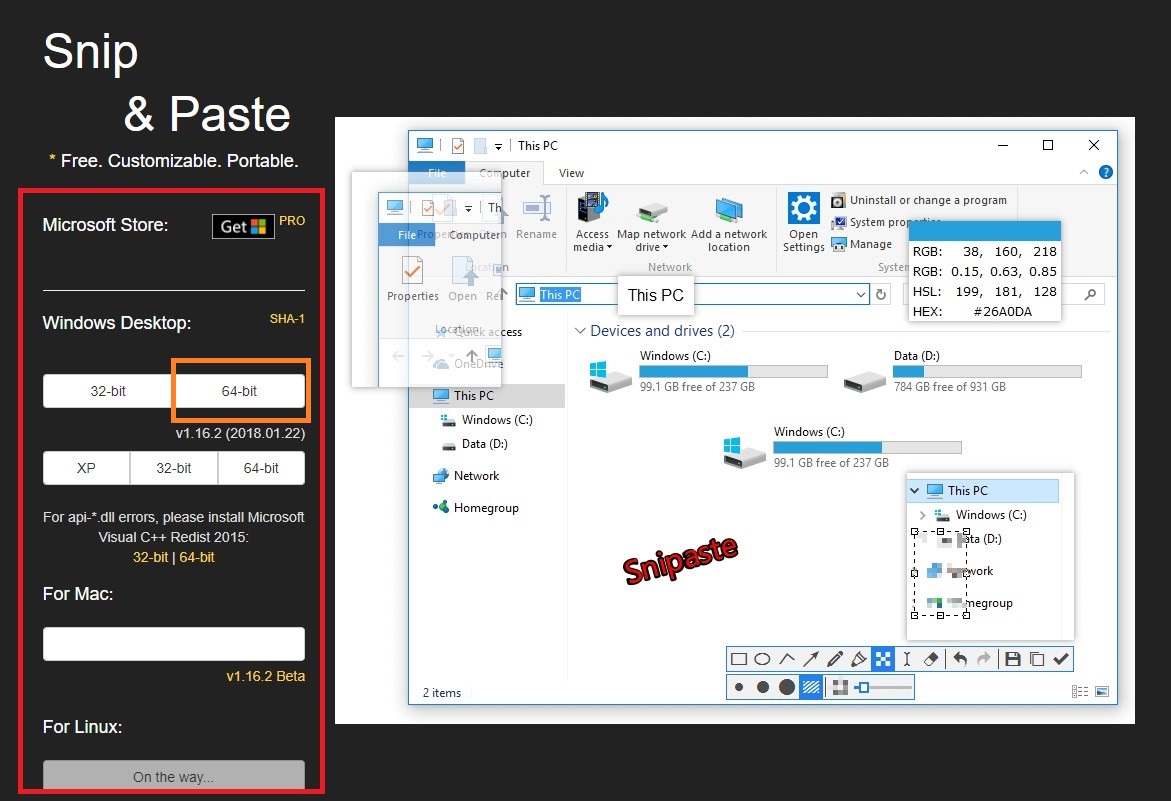Viewport: 1171px width, 801px height.
Task: Toggle the mosaic tool
Action: point(883,659)
